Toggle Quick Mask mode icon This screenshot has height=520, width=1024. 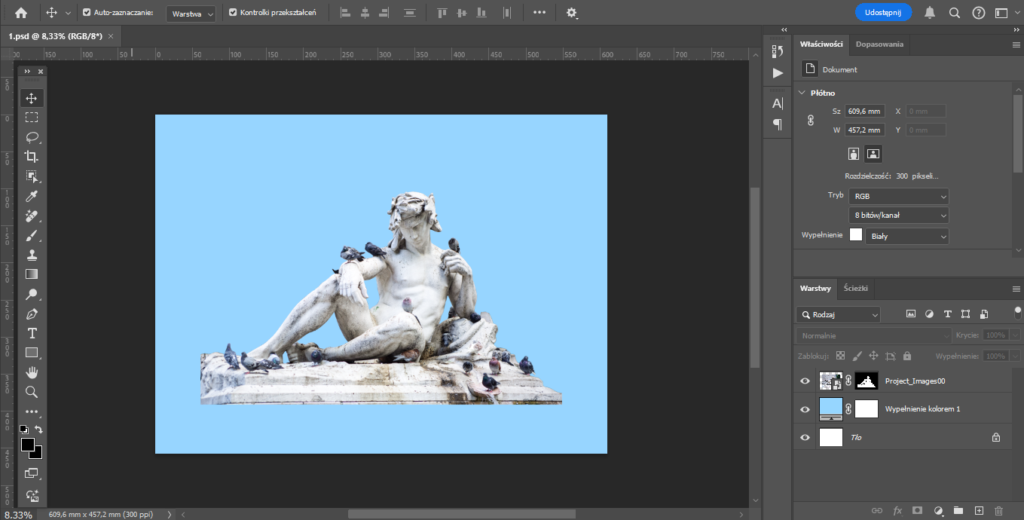click(31, 473)
